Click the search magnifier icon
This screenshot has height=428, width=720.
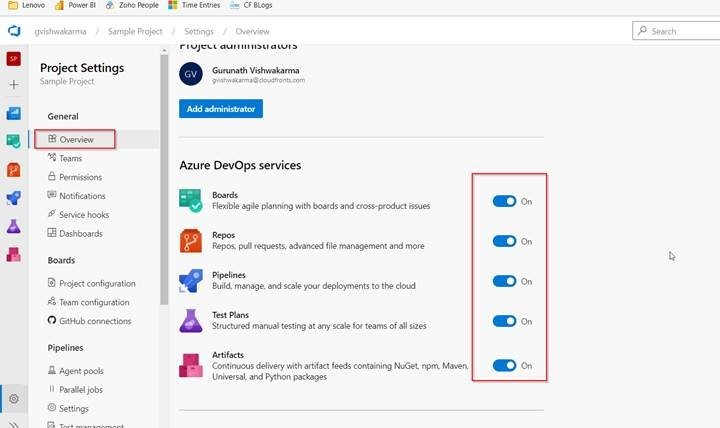point(642,30)
